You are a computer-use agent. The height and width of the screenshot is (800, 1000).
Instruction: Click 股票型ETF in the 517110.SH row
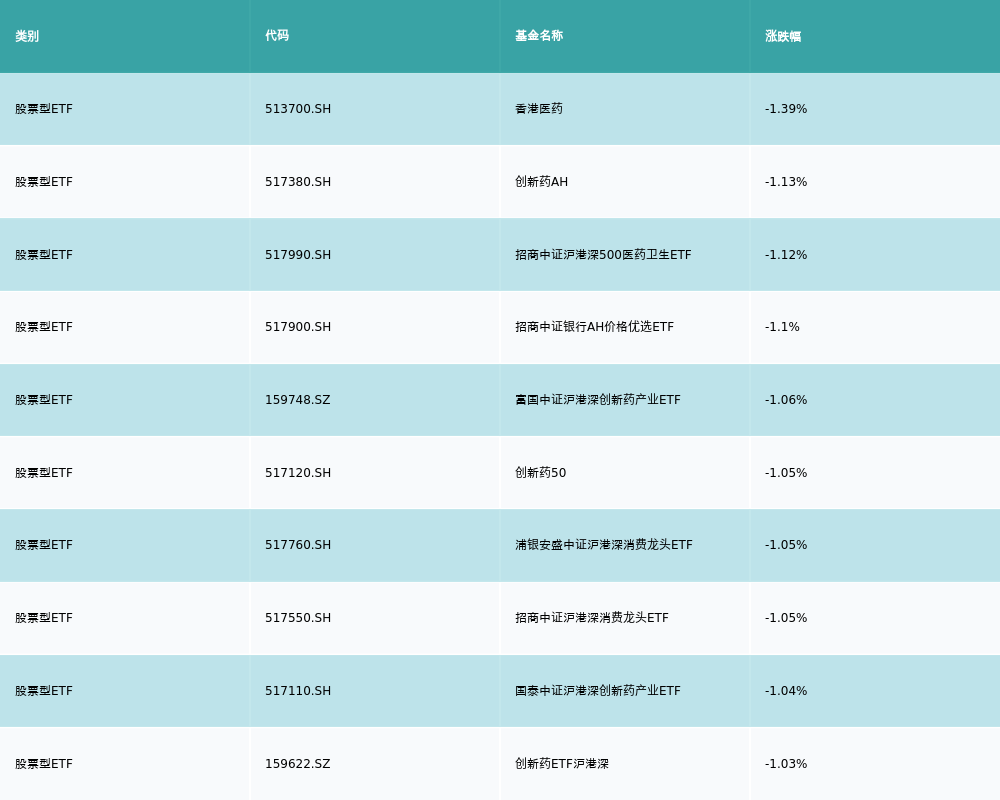point(44,691)
